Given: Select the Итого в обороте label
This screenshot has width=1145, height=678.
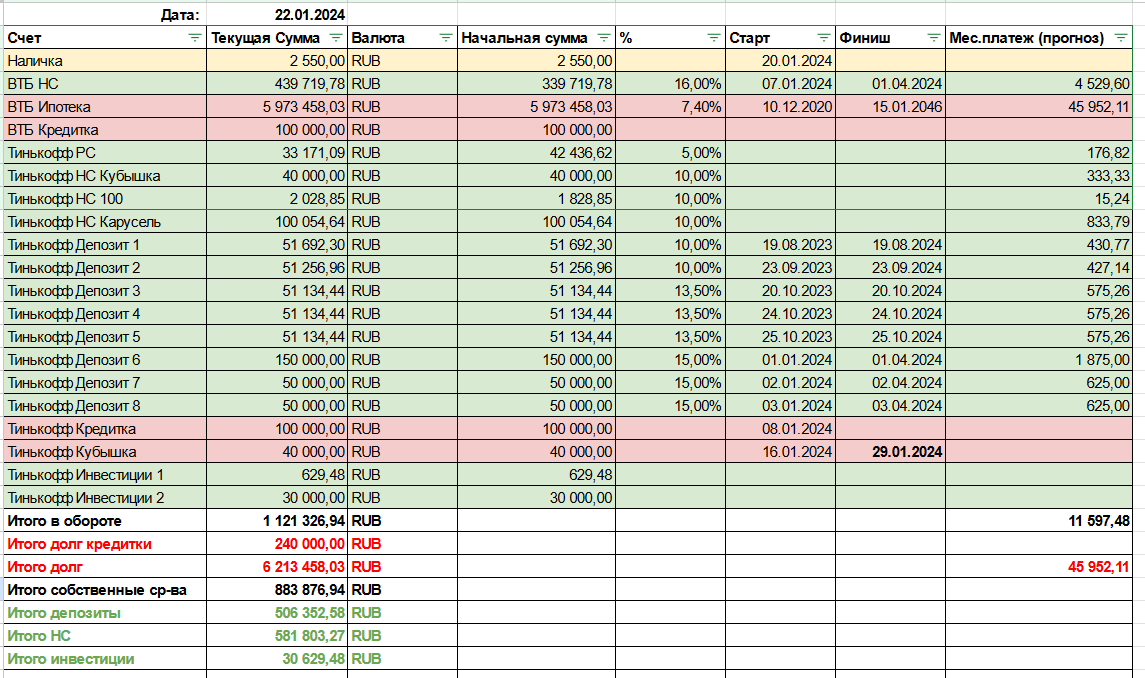Looking at the screenshot, I should (x=105, y=521).
